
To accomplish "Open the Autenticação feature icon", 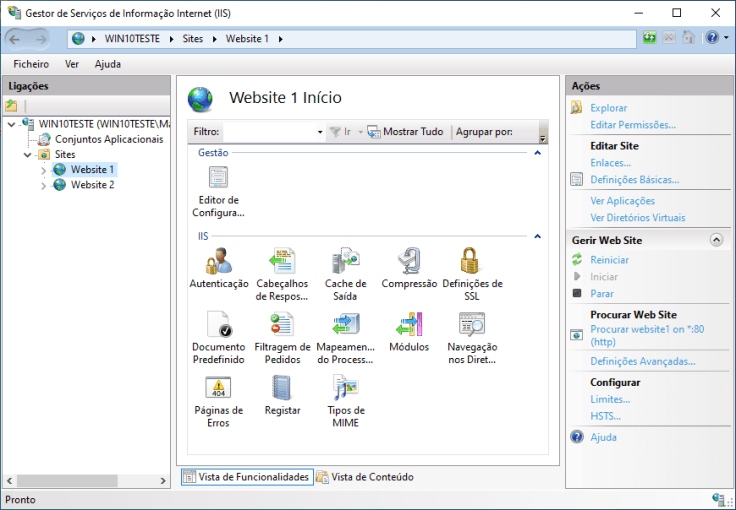I will [218, 262].
